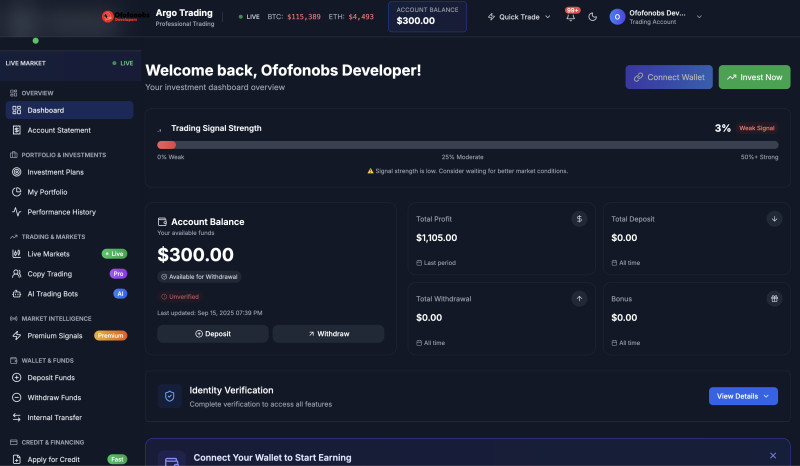The height and width of the screenshot is (466, 800).
Task: Expand the Ofofonobs Developer account menu
Action: tap(656, 17)
